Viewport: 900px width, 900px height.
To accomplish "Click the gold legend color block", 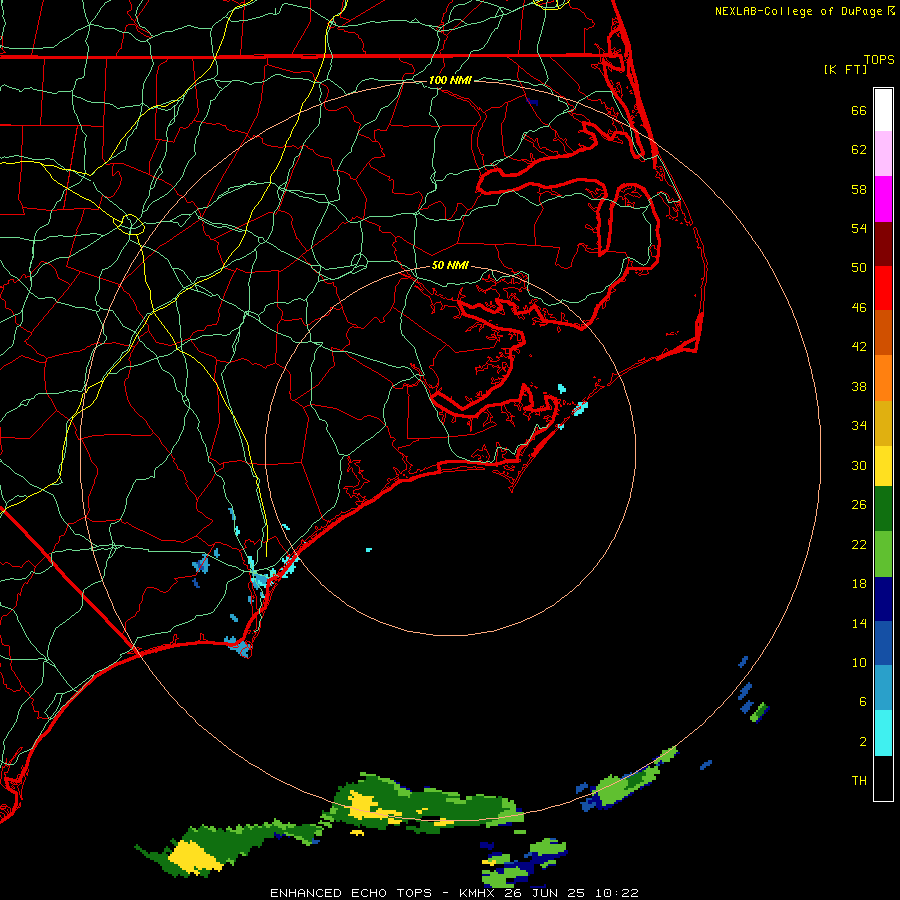I will pyautogui.click(x=883, y=423).
